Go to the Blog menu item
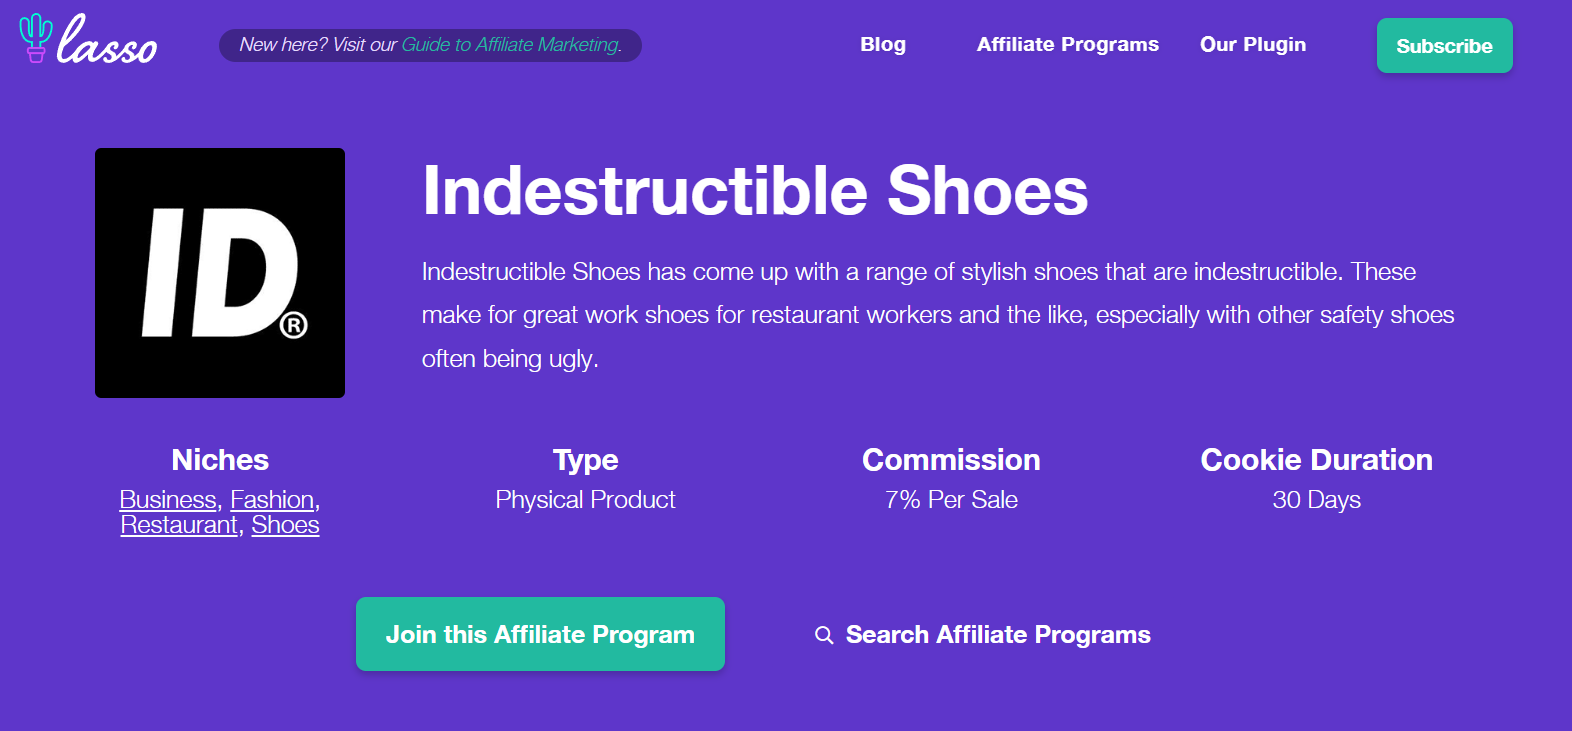Image resolution: width=1572 pixels, height=731 pixels. tap(883, 45)
